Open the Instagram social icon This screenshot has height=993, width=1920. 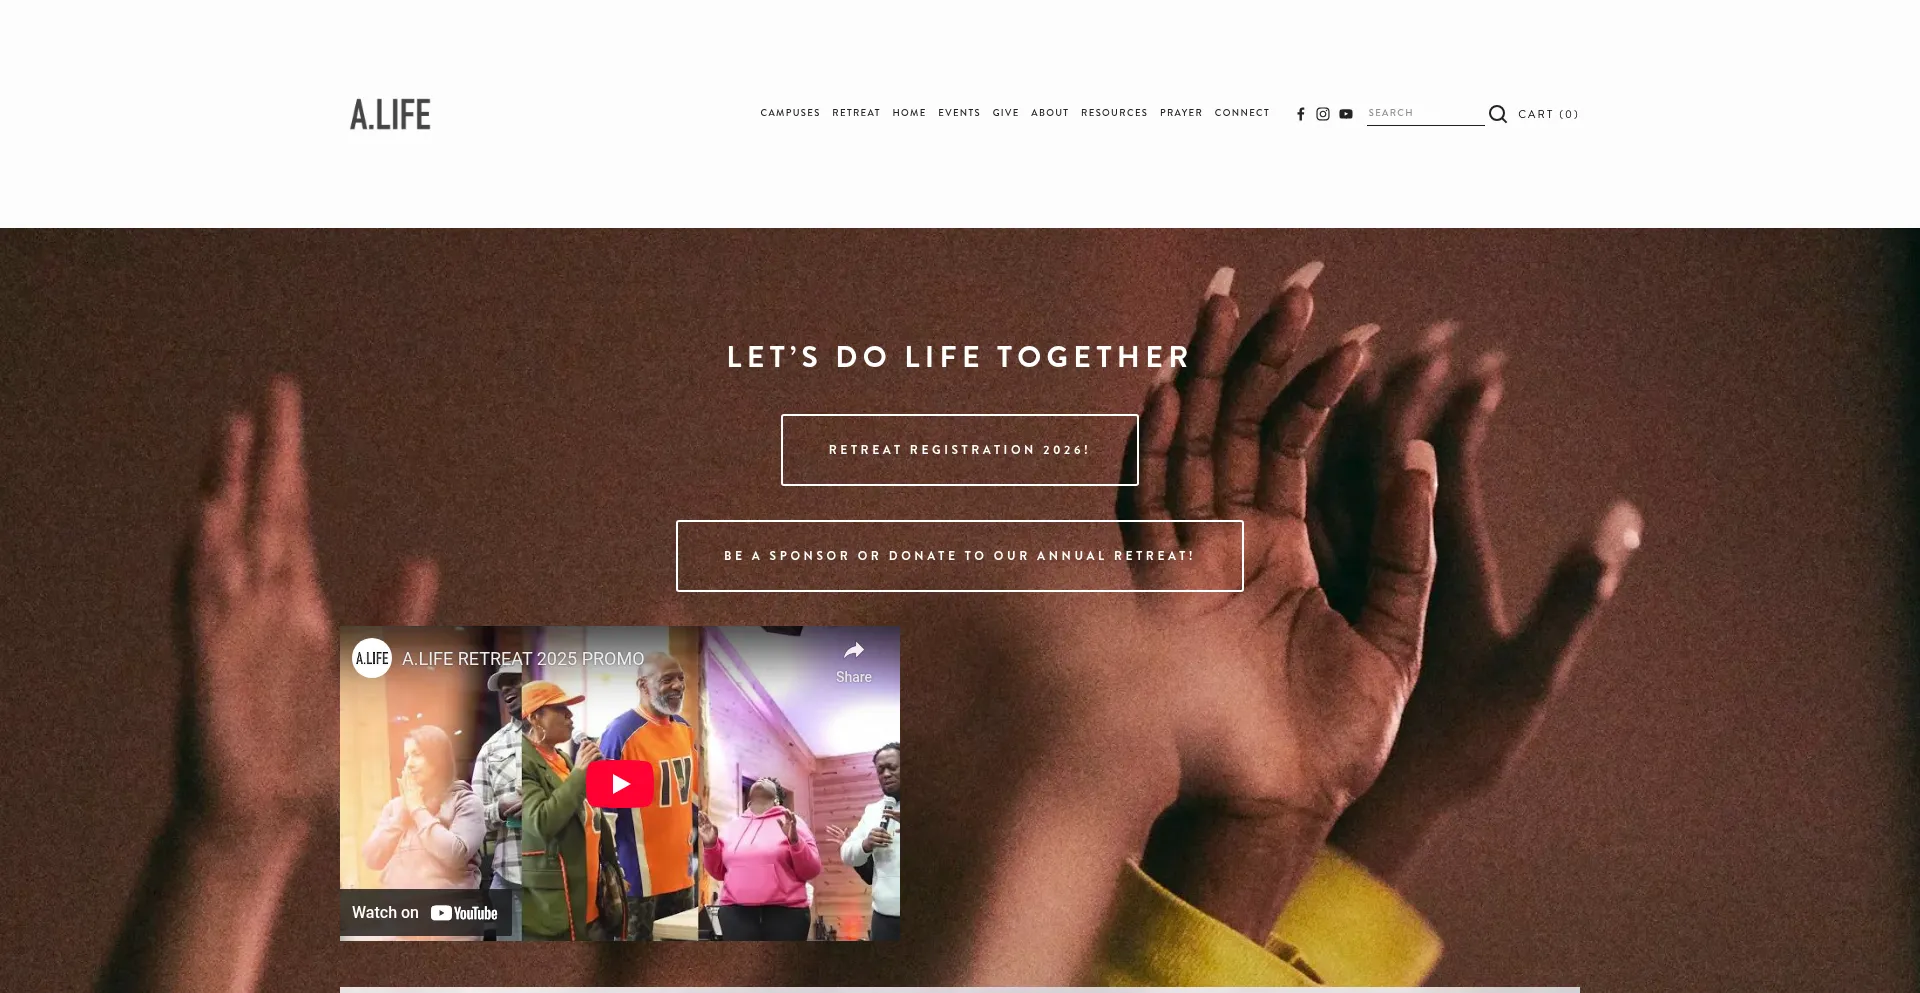coord(1323,114)
